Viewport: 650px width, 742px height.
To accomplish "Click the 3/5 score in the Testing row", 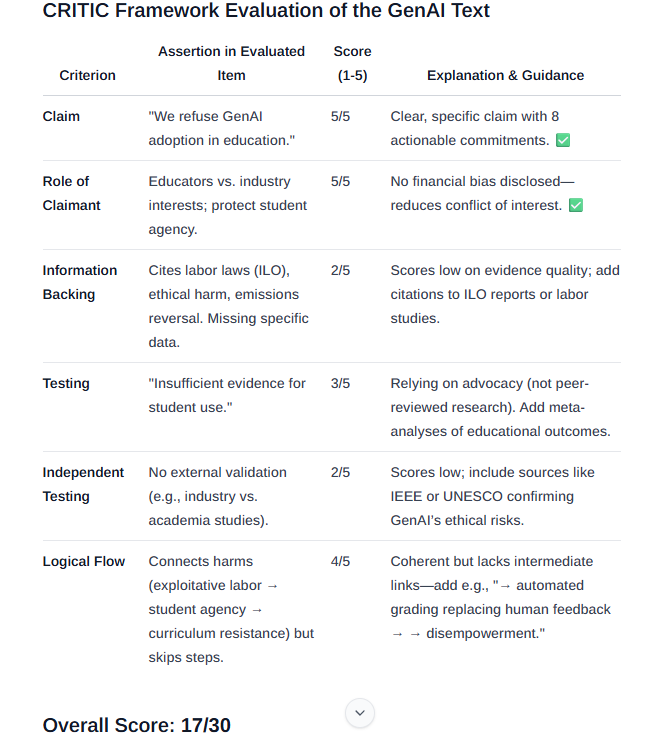I will coord(340,383).
